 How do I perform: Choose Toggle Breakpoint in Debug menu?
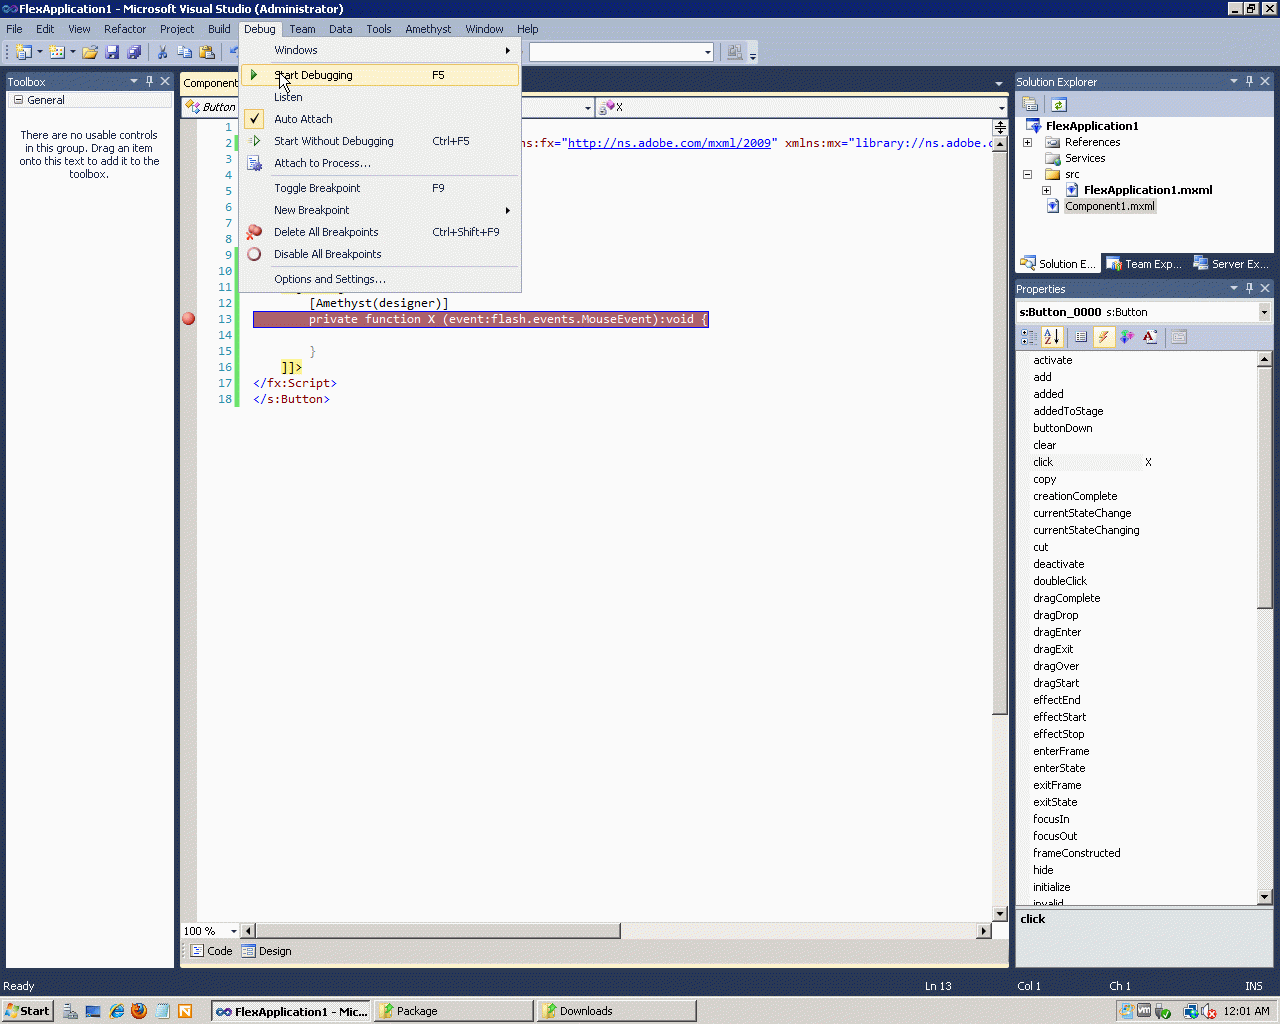pyautogui.click(x=381, y=188)
